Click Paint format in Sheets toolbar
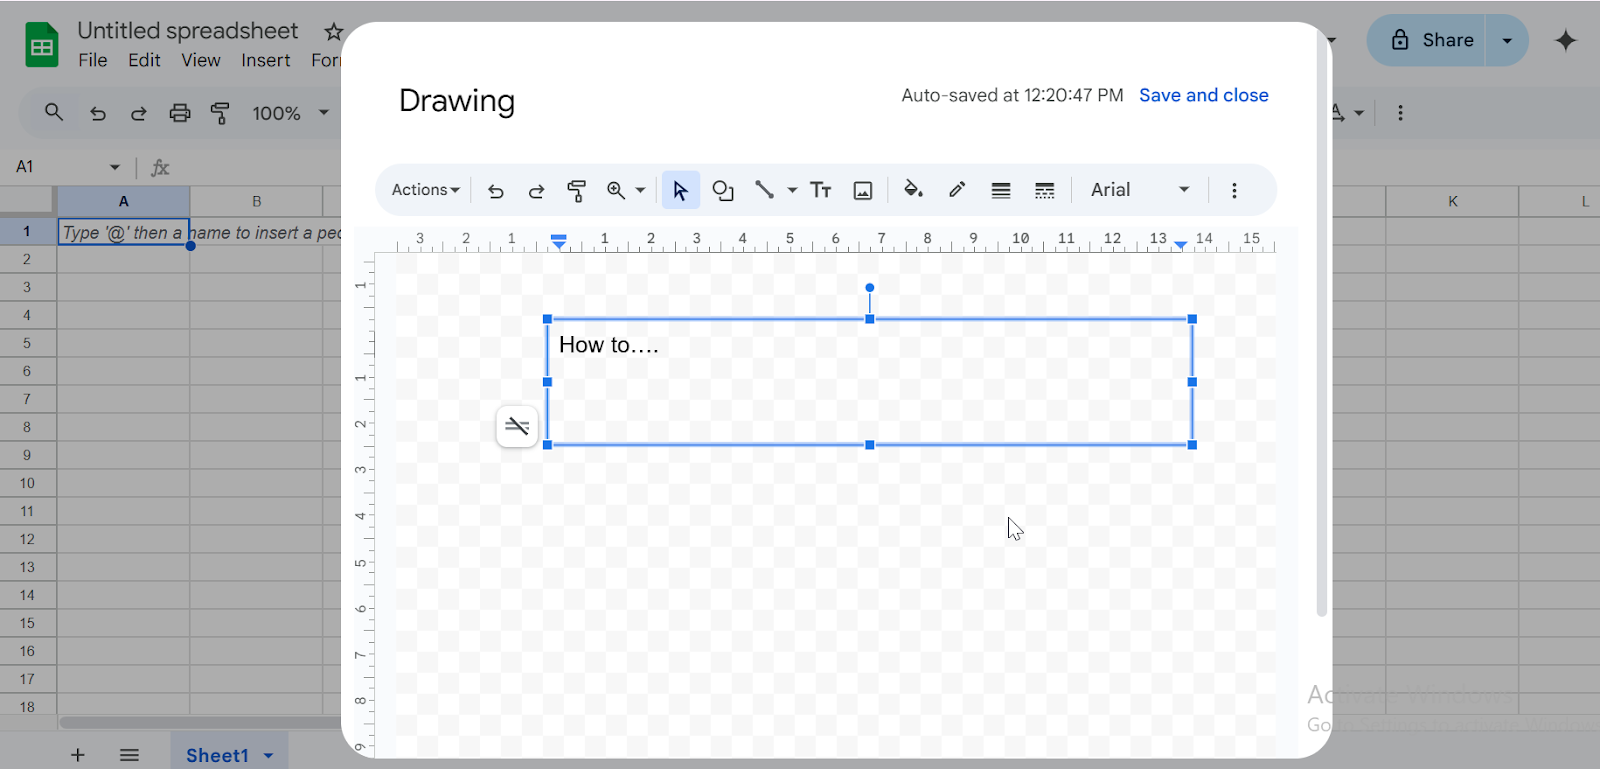 click(x=220, y=113)
